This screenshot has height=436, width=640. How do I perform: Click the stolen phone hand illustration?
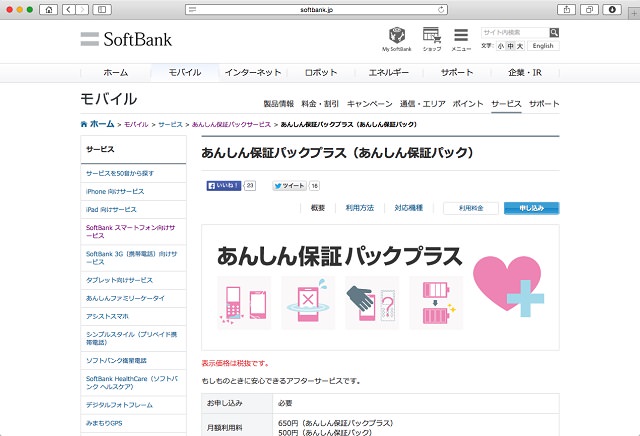click(x=372, y=303)
